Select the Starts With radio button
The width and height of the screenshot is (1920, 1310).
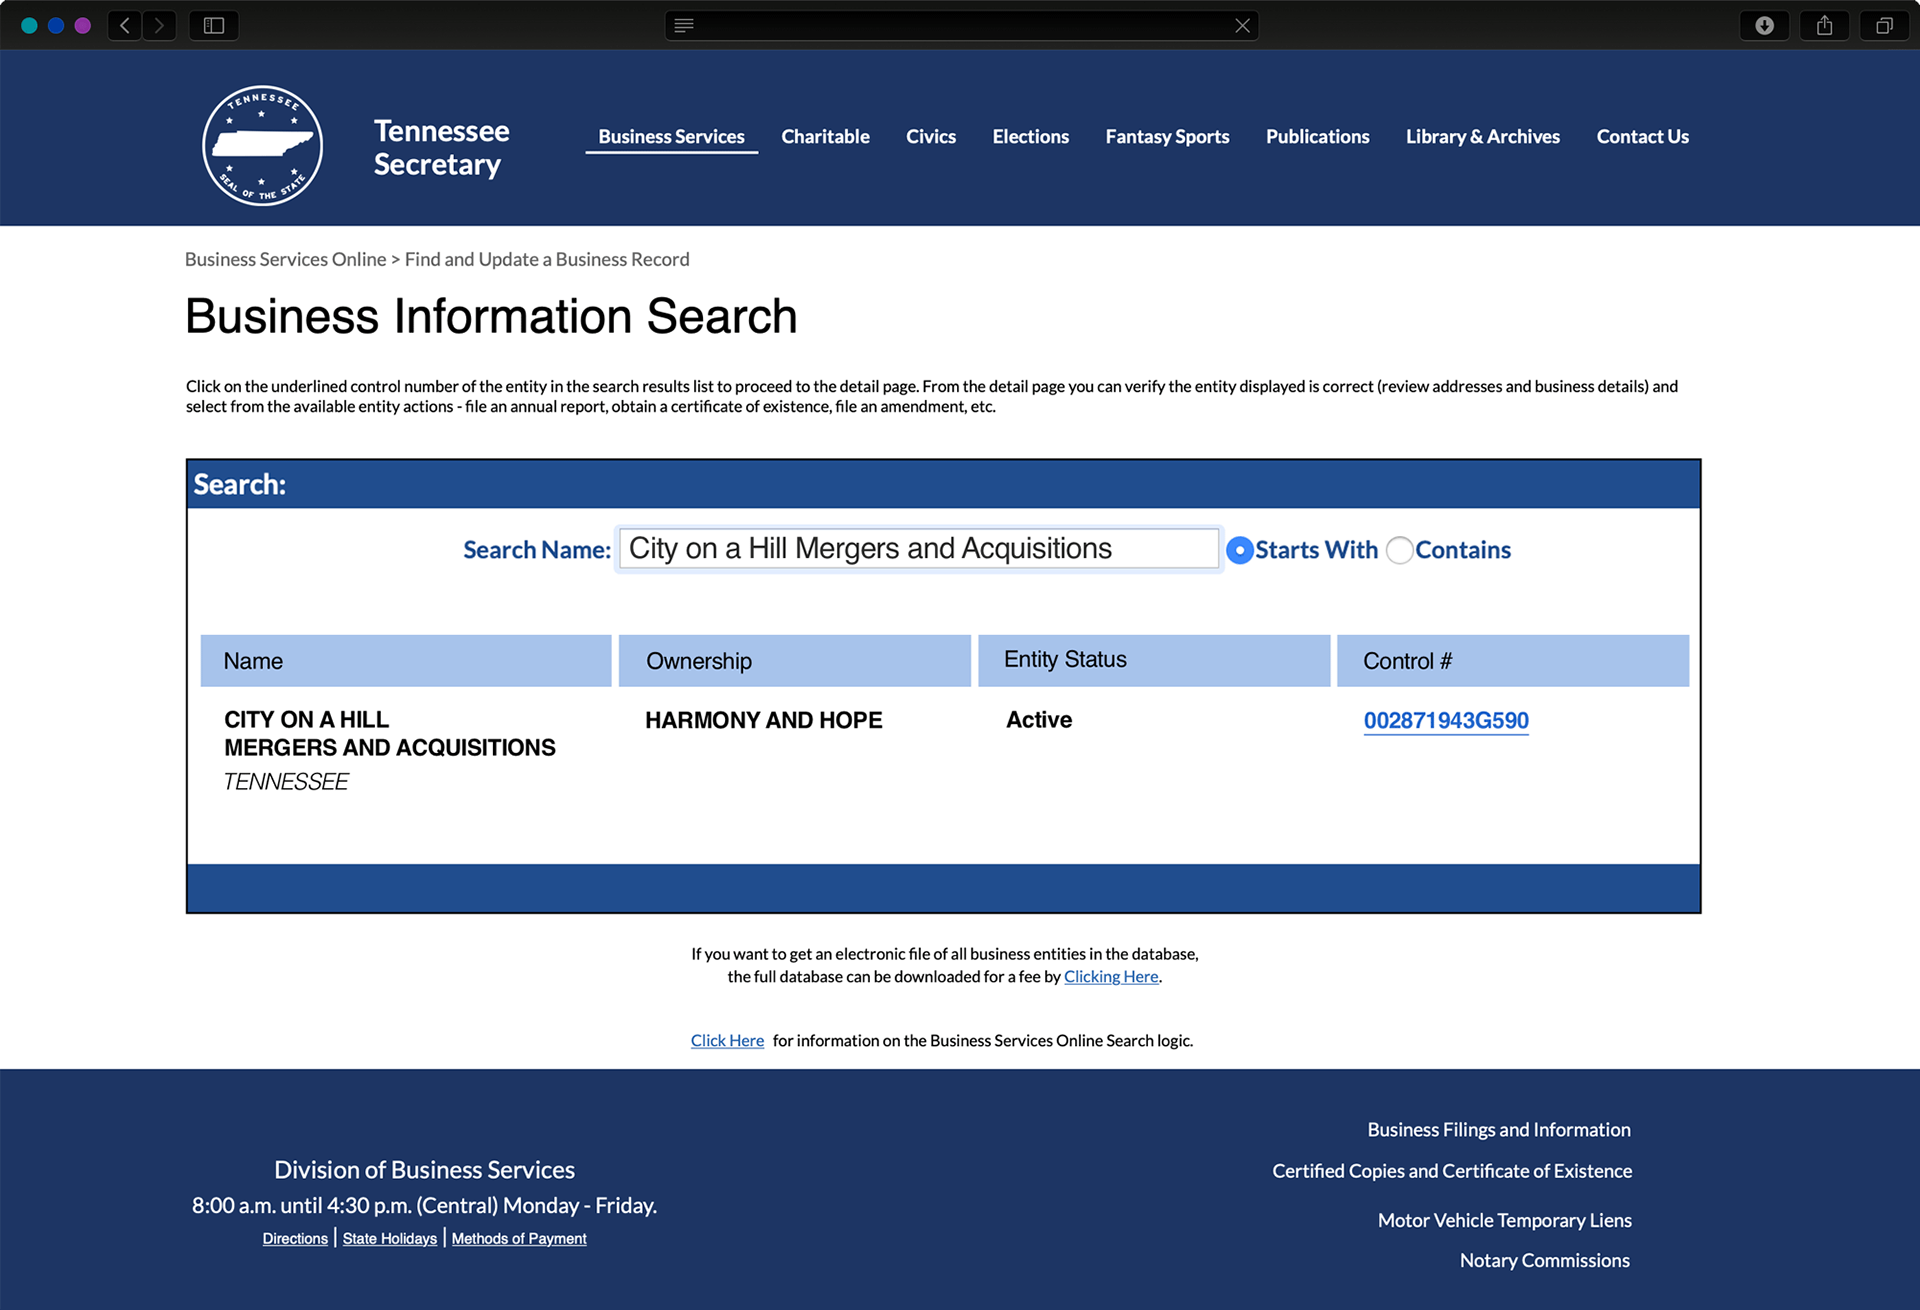point(1239,550)
